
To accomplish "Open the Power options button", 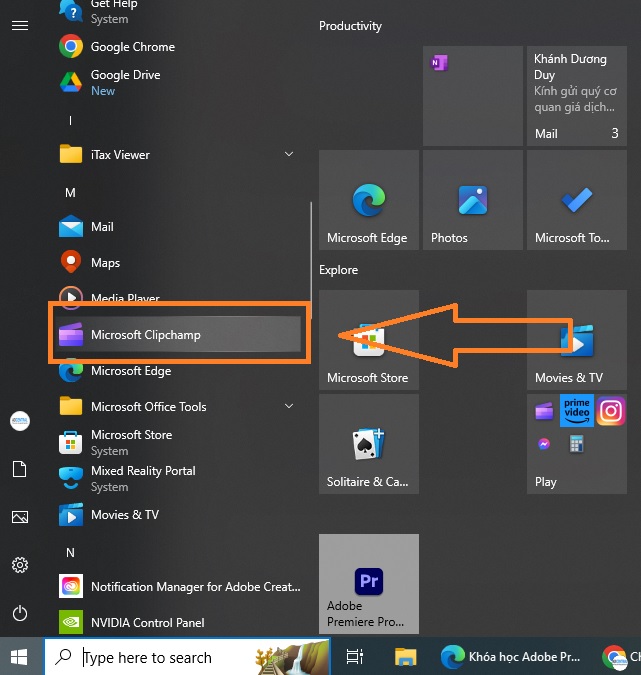I will [x=19, y=613].
